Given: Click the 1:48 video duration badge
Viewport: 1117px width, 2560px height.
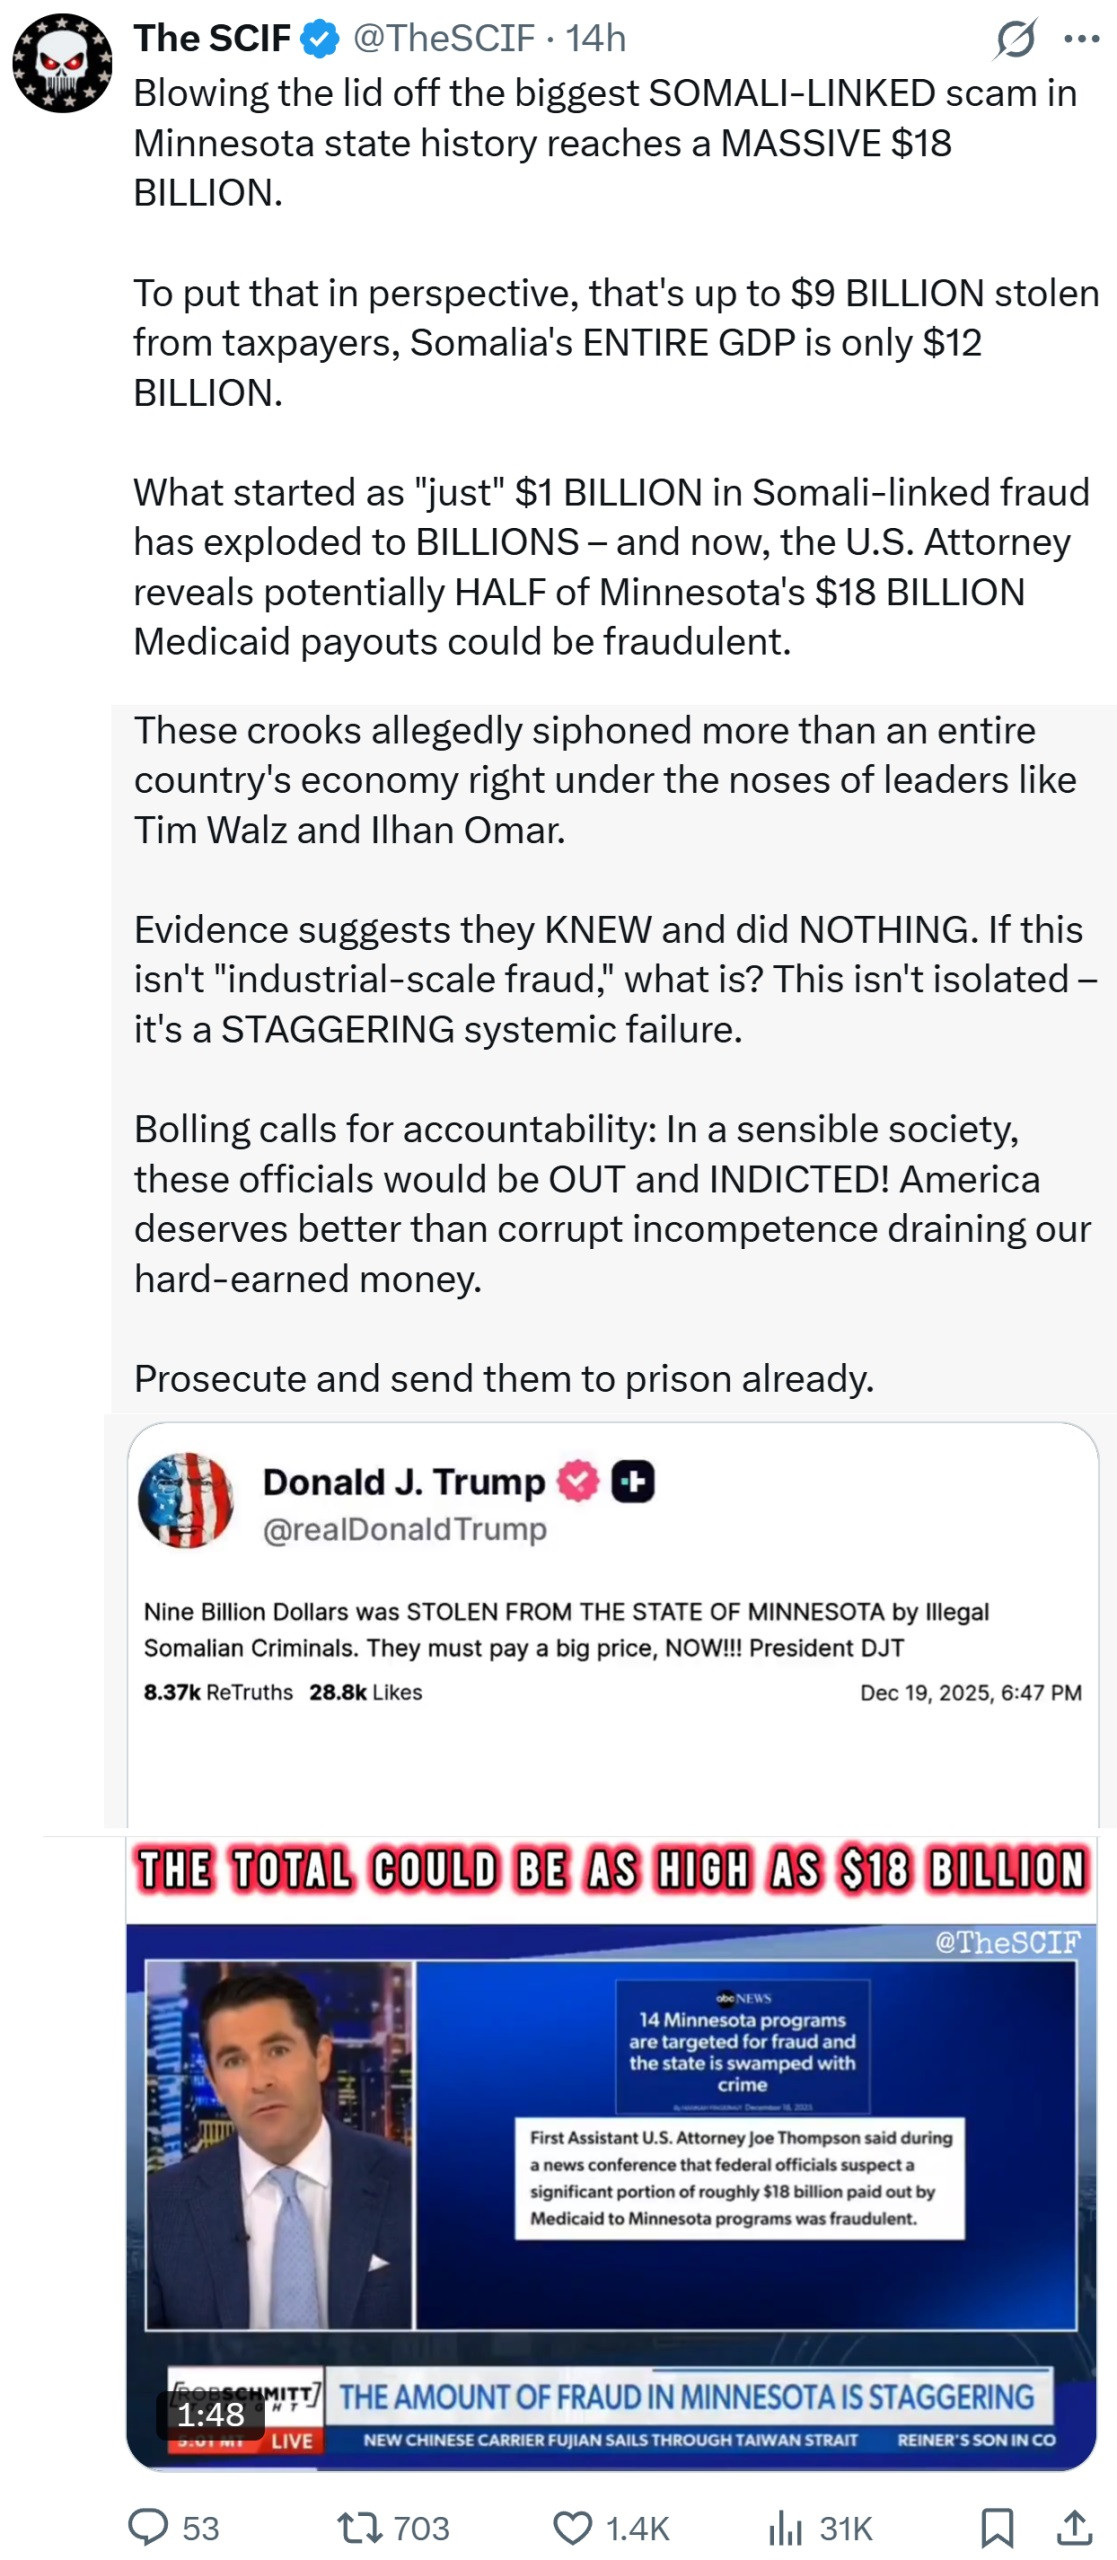Looking at the screenshot, I should (x=210, y=2412).
